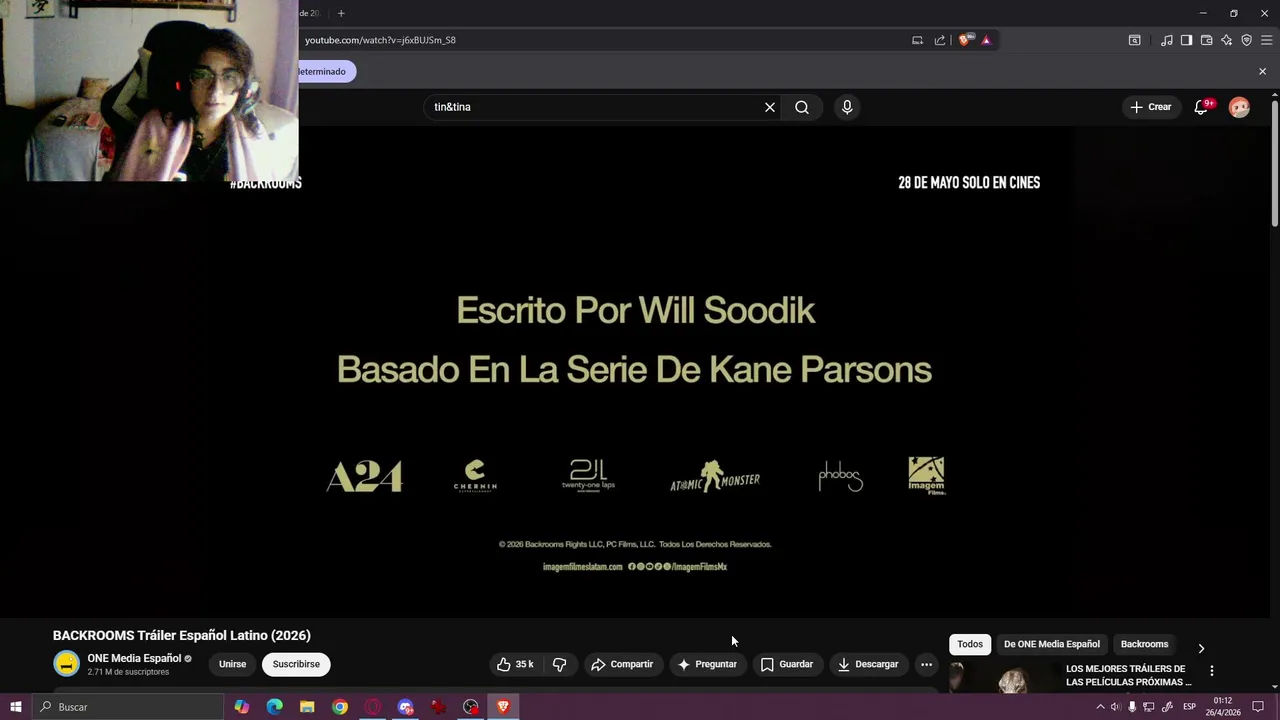Image resolution: width=1280 pixels, height=720 pixels.
Task: Open the media playlist music-note icon
Action: pos(1166,40)
